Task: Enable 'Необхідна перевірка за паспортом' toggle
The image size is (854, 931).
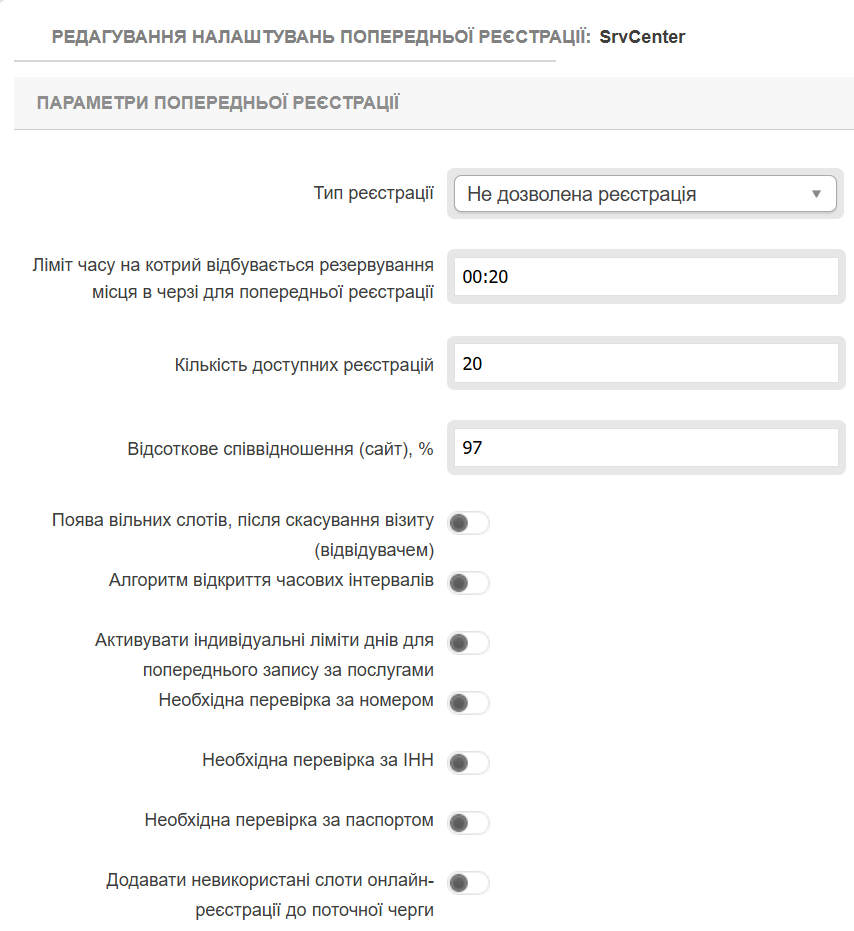Action: click(468, 823)
